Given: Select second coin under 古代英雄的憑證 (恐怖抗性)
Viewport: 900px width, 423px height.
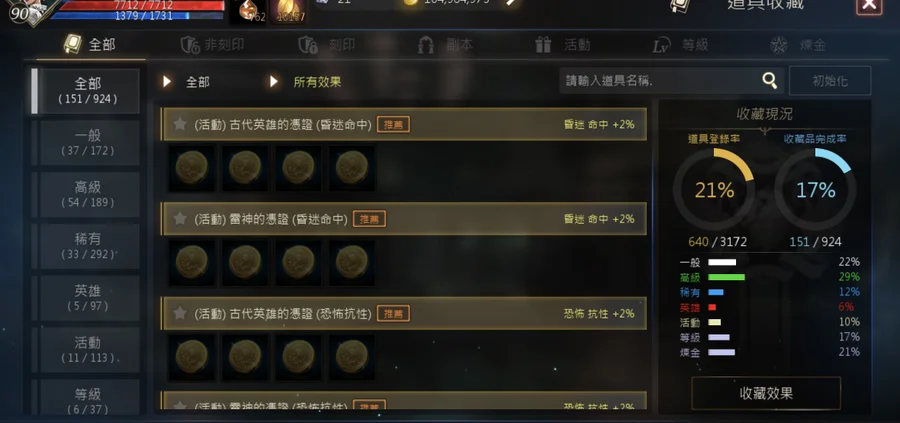Looking at the screenshot, I should click(245, 357).
